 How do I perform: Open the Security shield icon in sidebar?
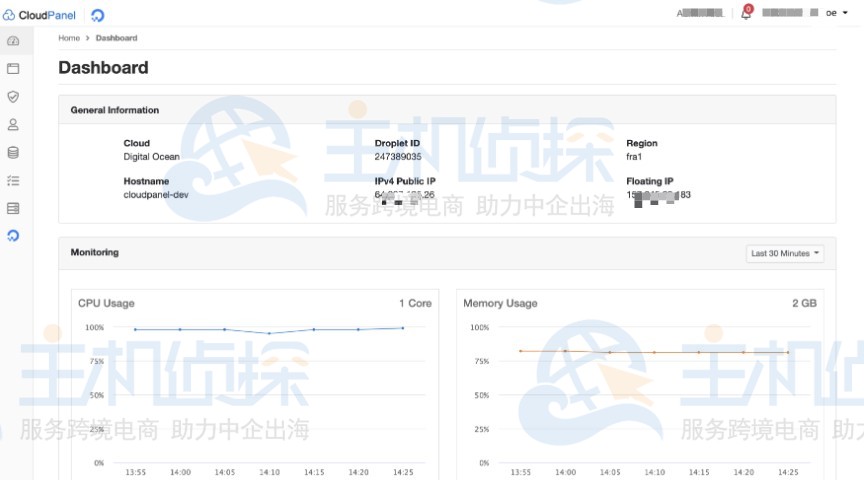[x=13, y=97]
